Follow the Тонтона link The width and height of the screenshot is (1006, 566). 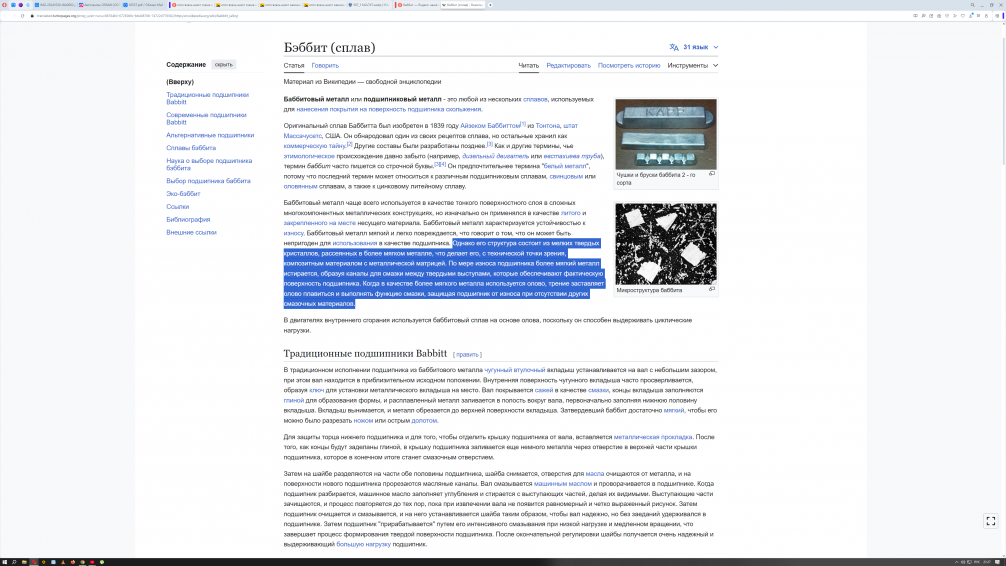tap(547, 126)
